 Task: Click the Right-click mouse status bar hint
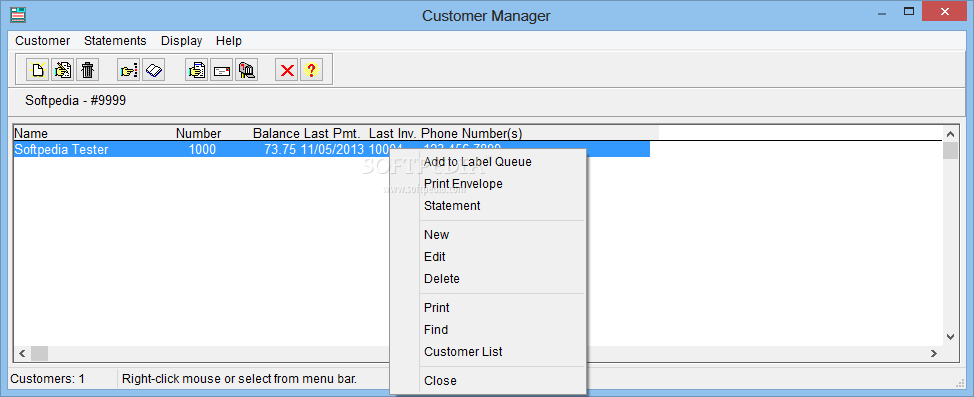click(x=240, y=378)
